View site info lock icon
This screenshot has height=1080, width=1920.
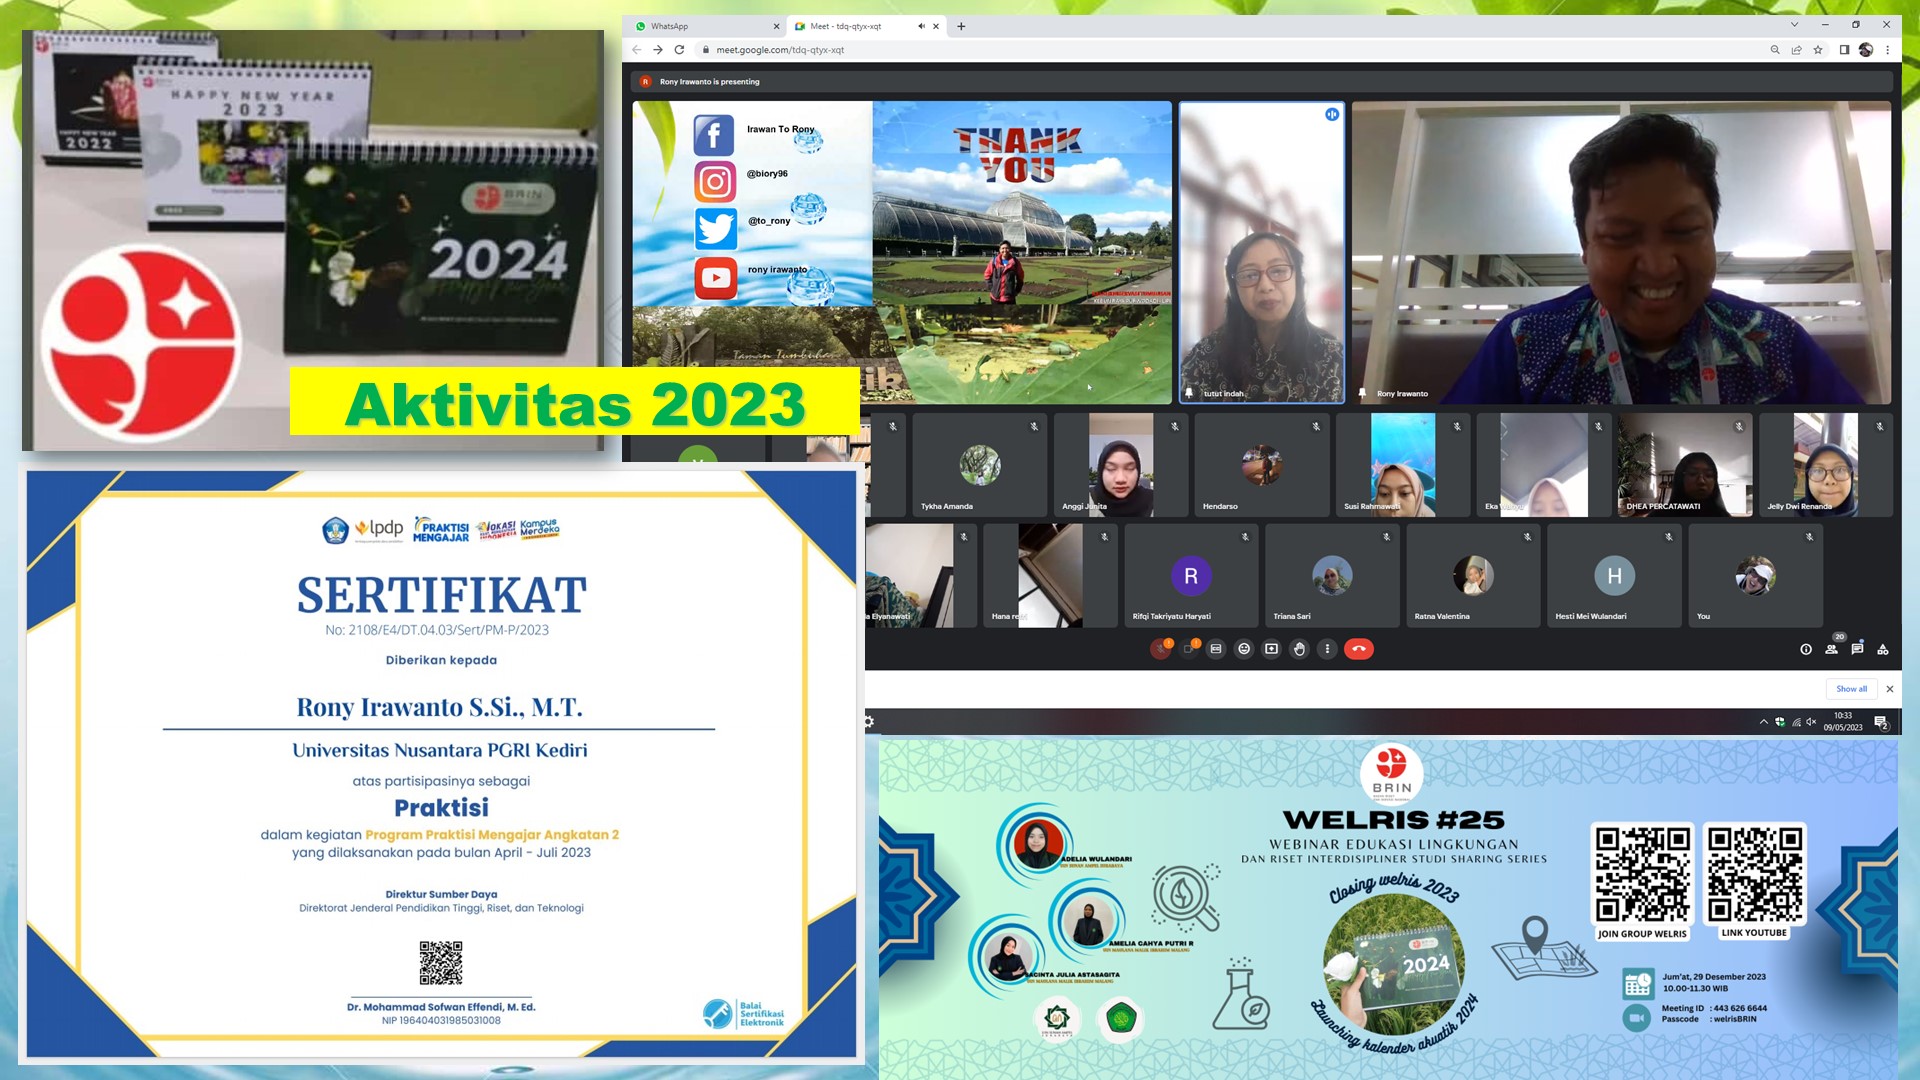706,50
